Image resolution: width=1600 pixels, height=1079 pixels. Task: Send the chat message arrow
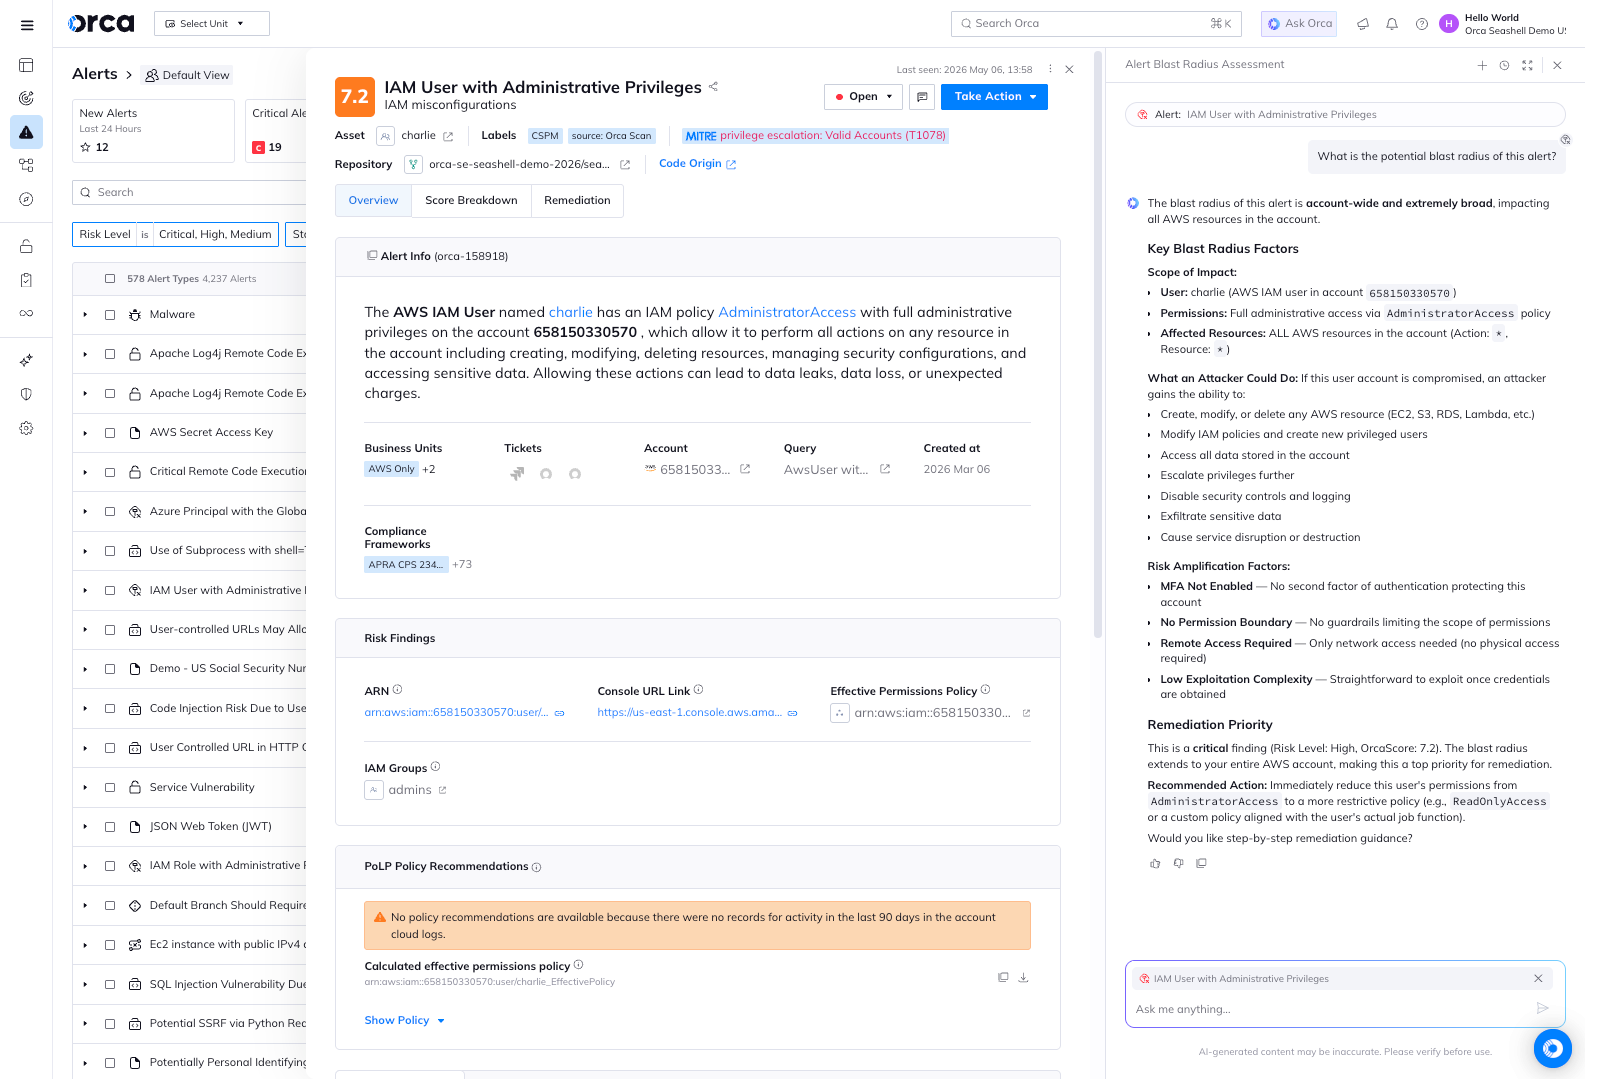(1542, 1008)
